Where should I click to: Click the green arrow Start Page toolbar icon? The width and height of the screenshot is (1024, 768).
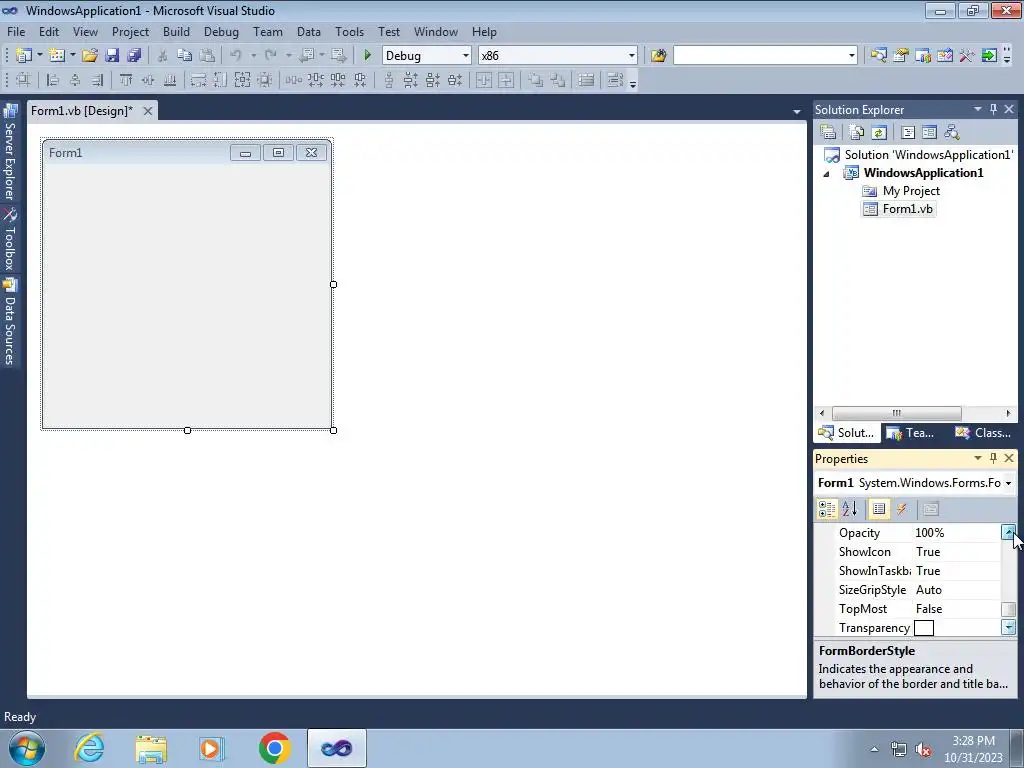coord(989,56)
